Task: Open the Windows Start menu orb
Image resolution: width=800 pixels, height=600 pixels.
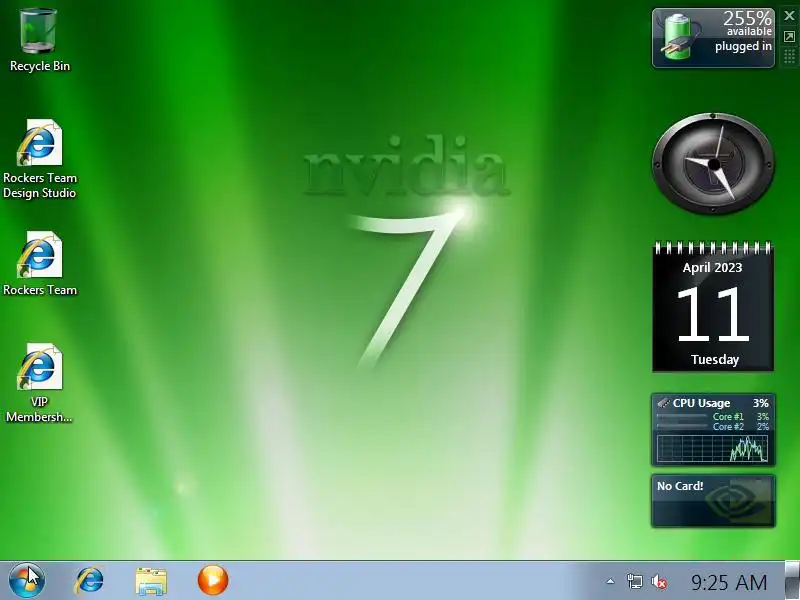Action: pyautogui.click(x=27, y=581)
